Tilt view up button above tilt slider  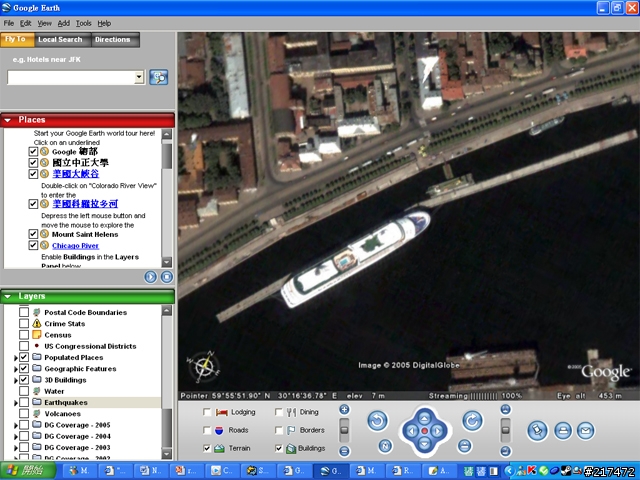click(x=505, y=409)
